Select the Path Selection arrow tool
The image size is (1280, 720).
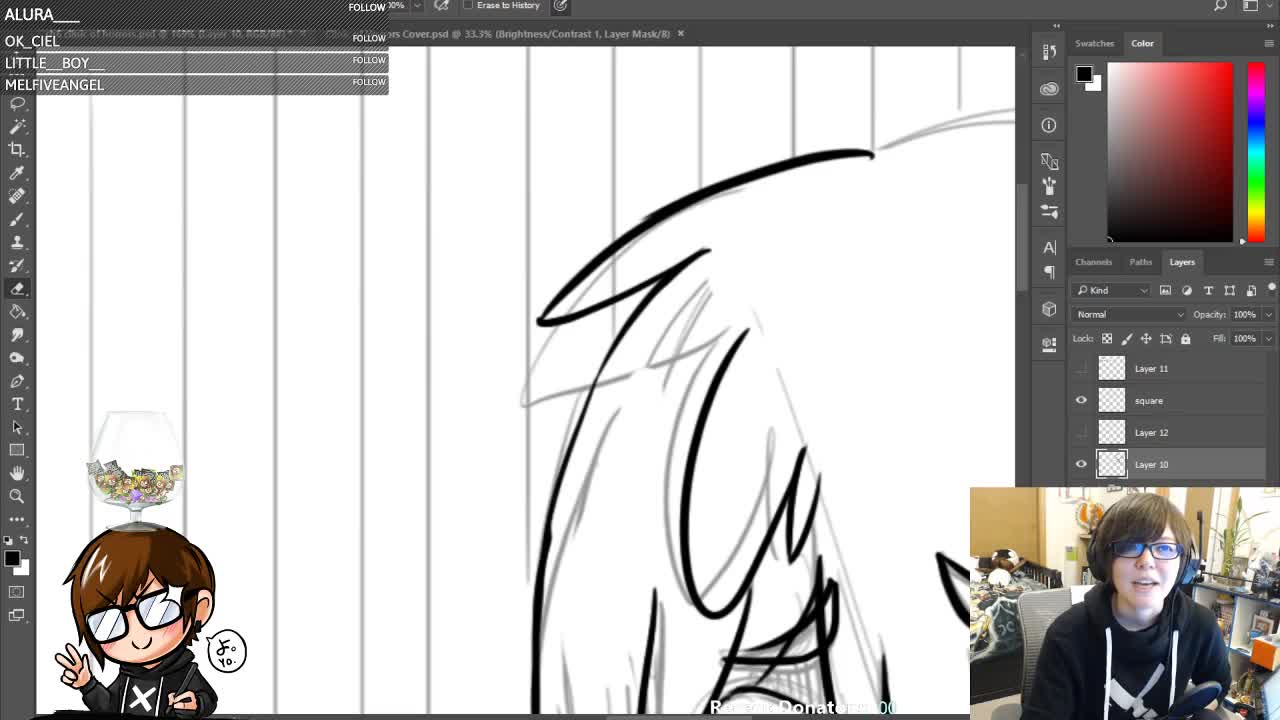(x=17, y=427)
